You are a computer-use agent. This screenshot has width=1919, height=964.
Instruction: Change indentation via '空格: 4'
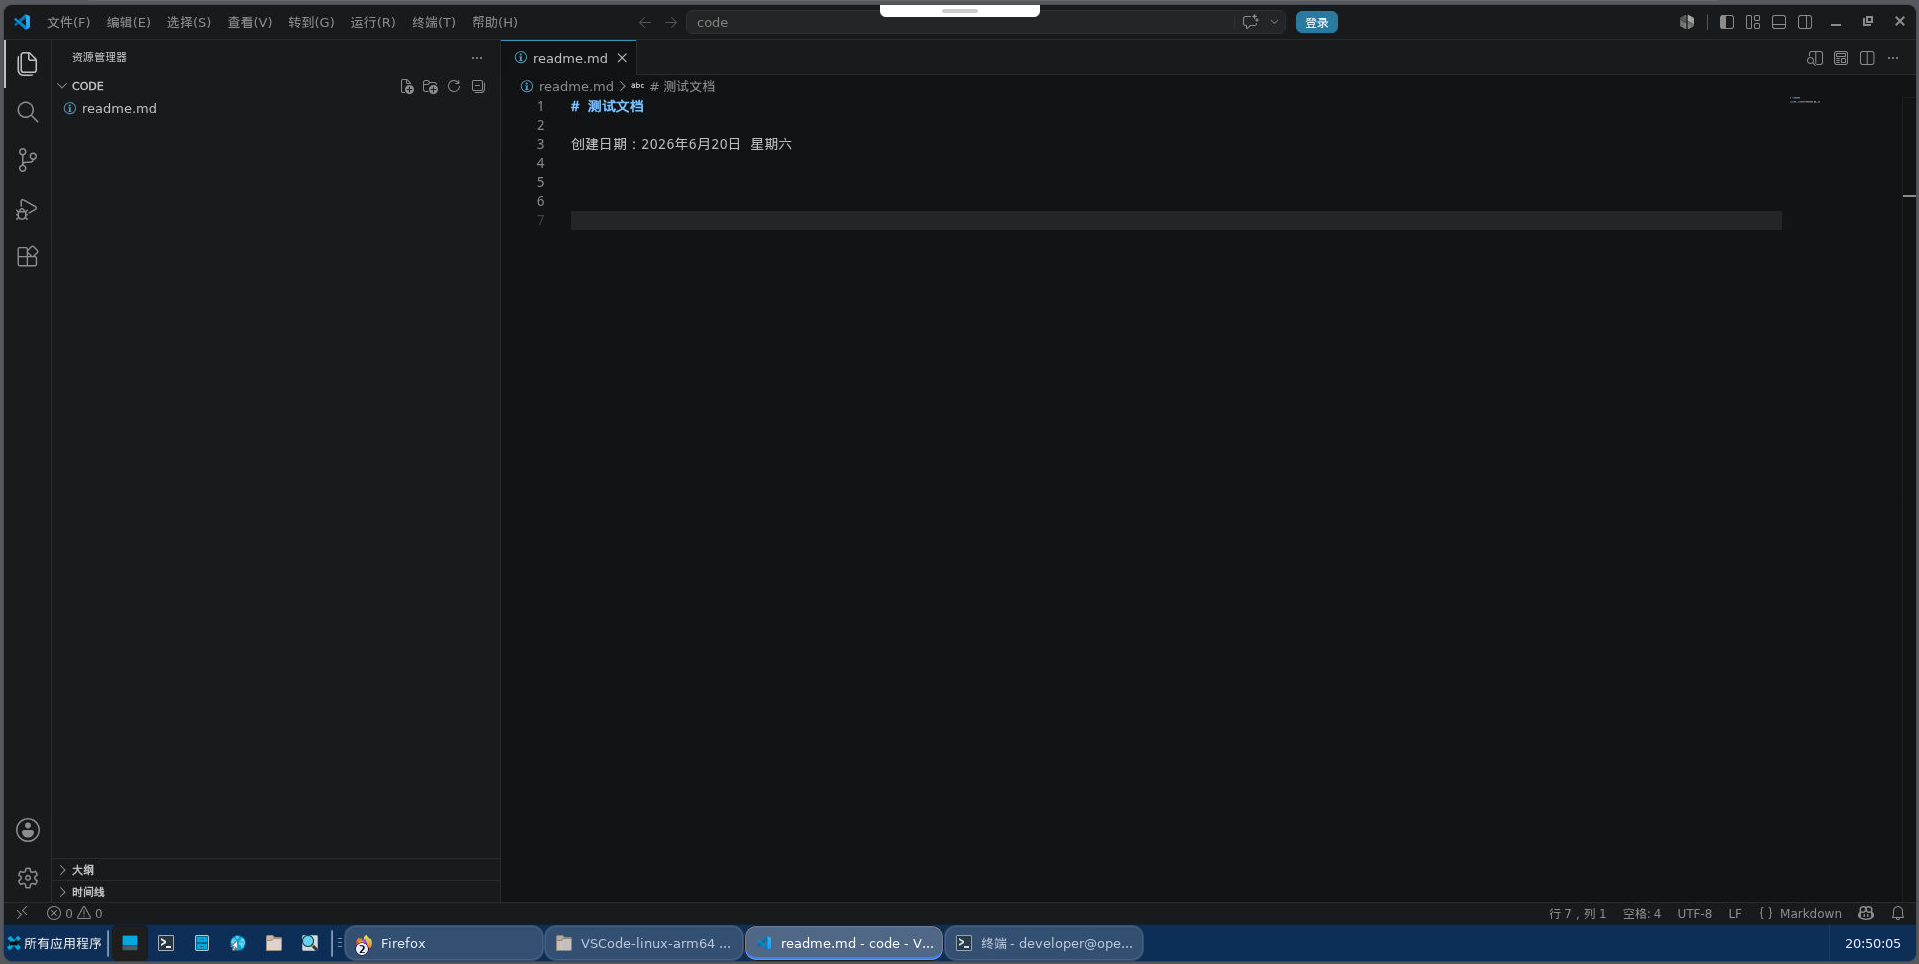[1642, 913]
